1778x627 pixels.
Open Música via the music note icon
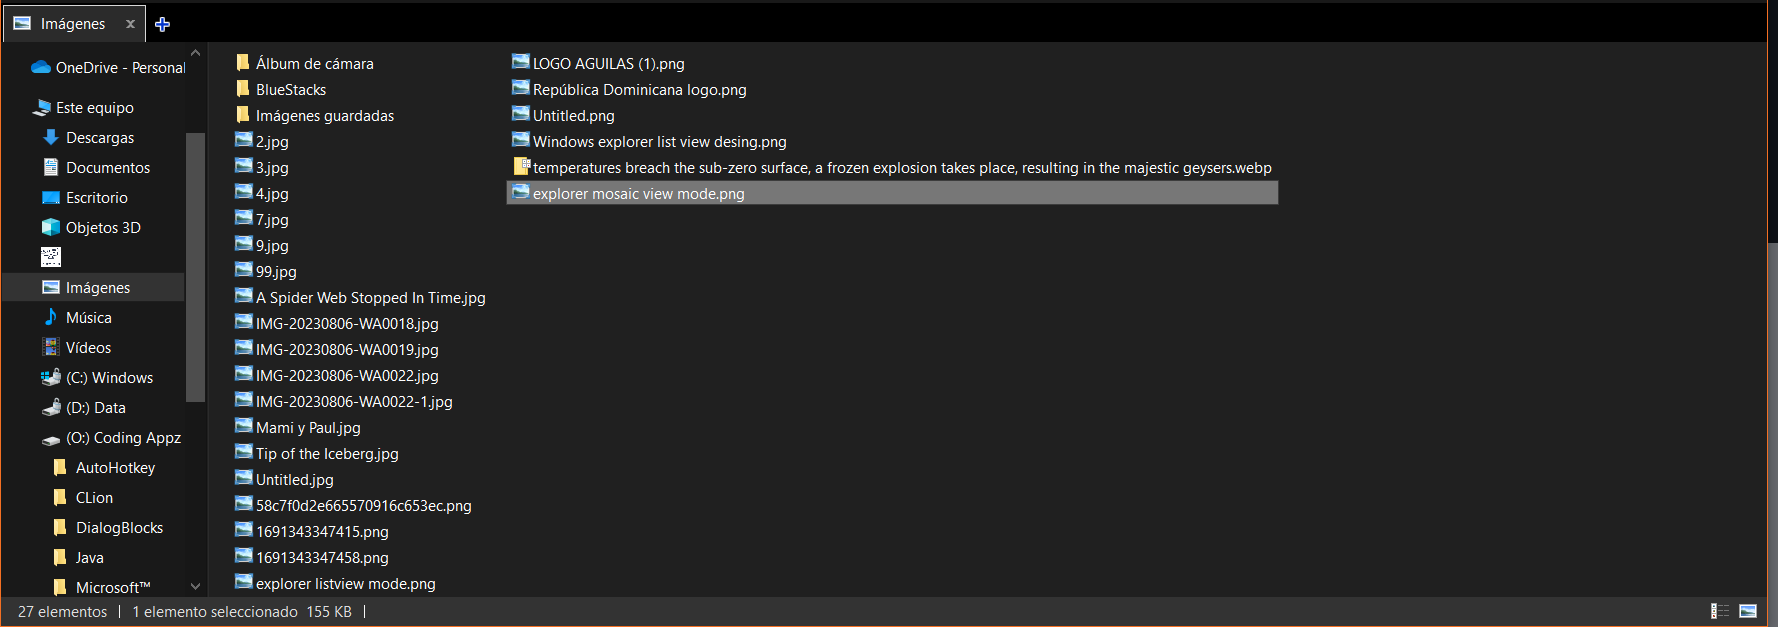pos(51,317)
